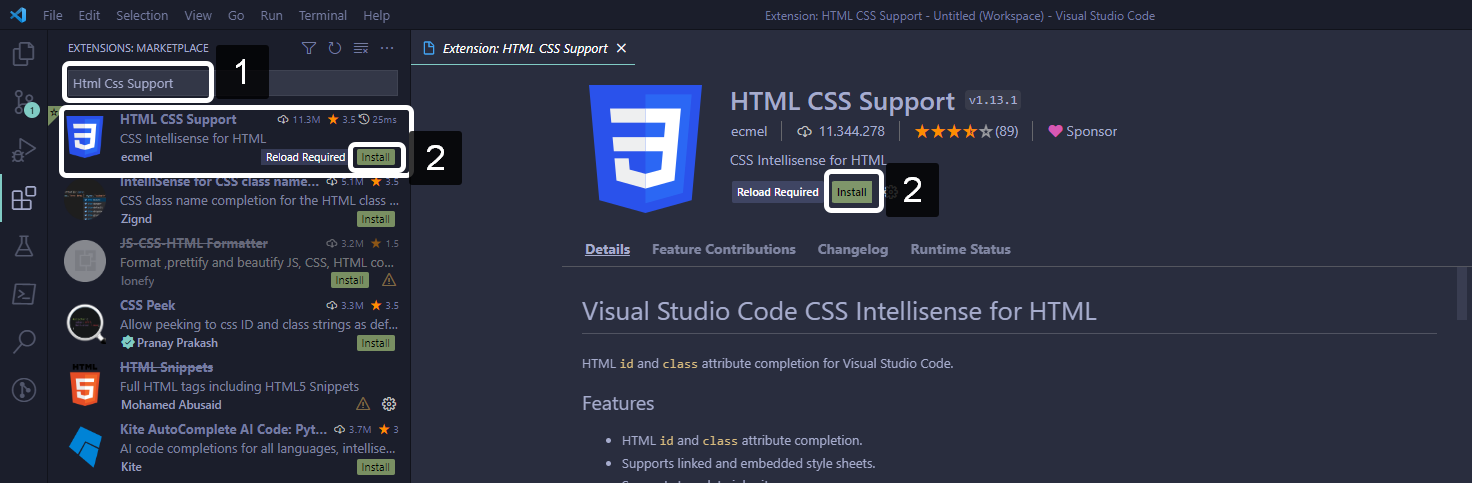This screenshot has height=483, width=1472.
Task: Open manage gear for HTML Snippets
Action: [x=390, y=404]
